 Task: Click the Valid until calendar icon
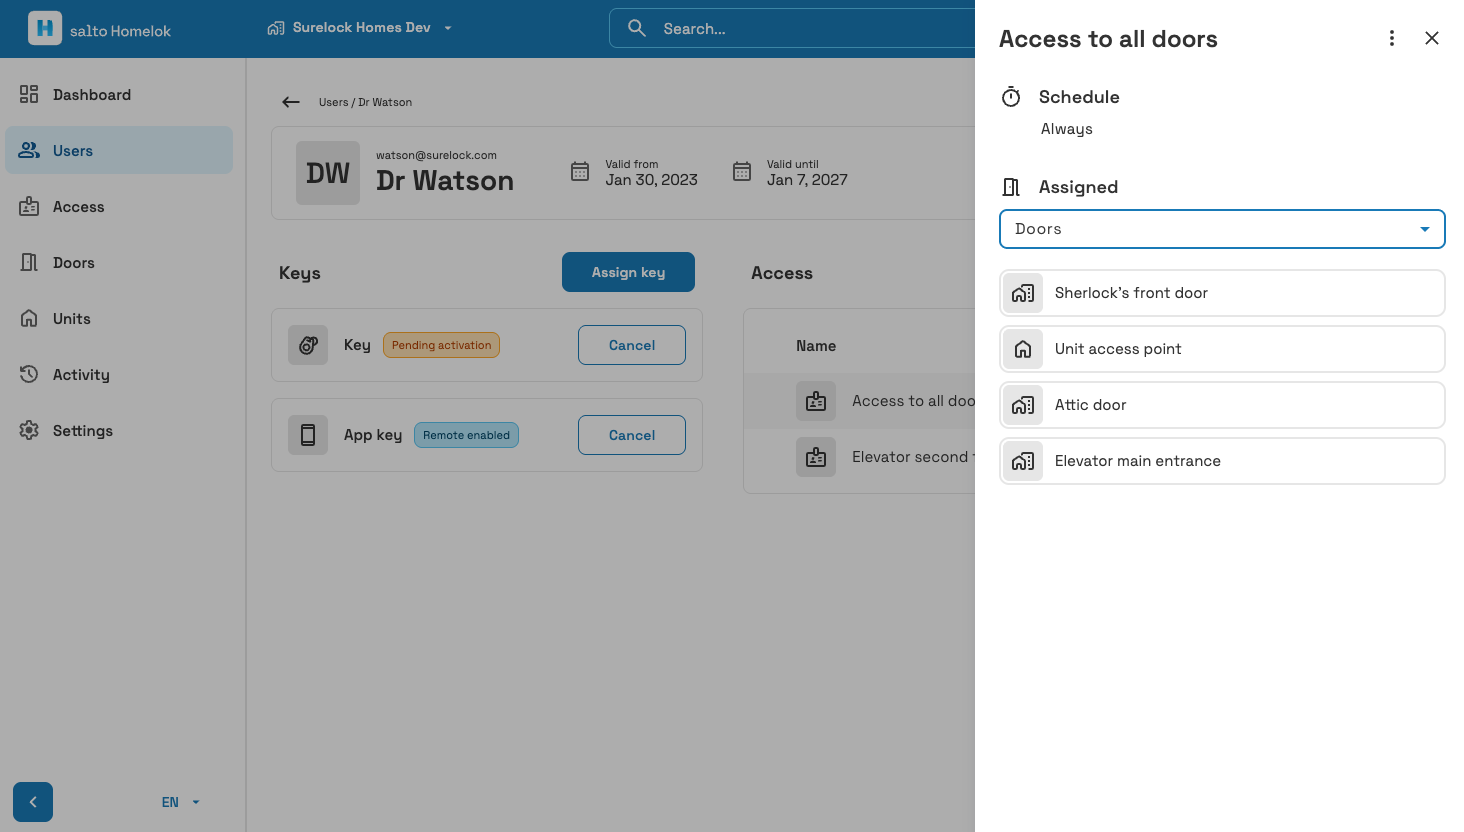(x=742, y=172)
